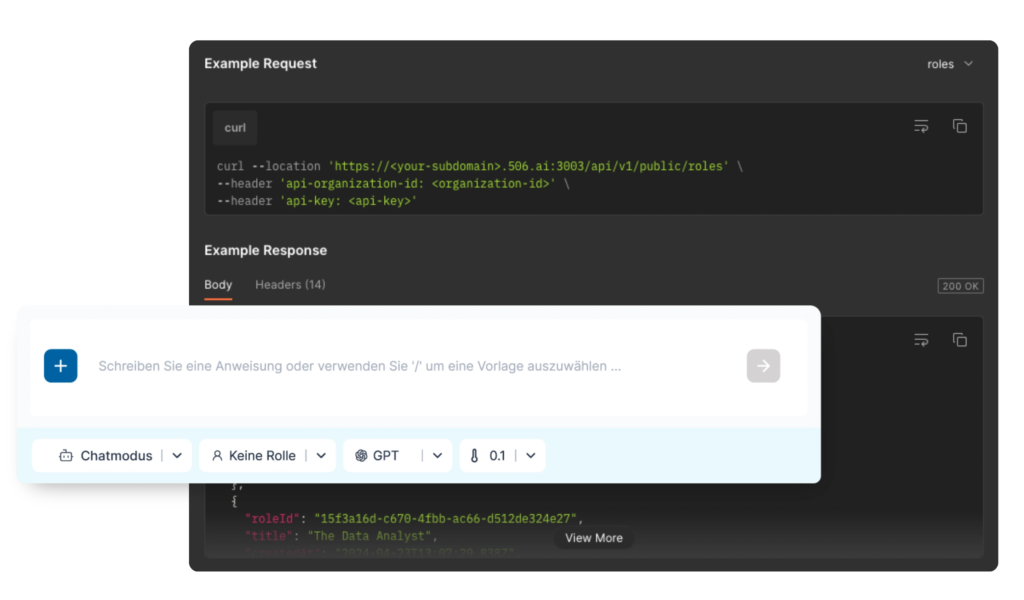Toggle line wrap in Example Request code
Image resolution: width=1024 pixels, height=600 pixels.
click(921, 126)
